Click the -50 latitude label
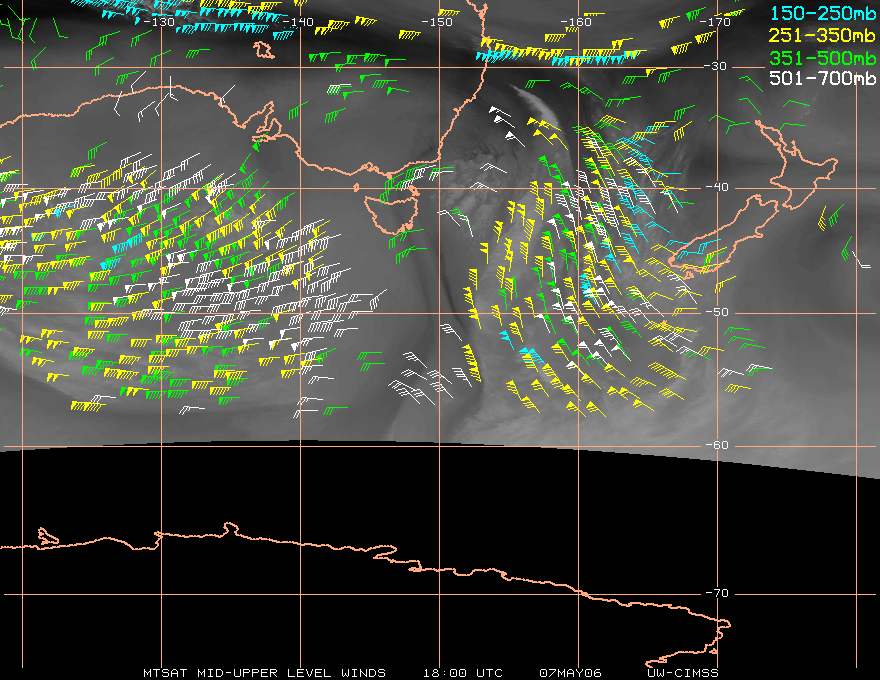Viewport: 880px width, 680px height. click(717, 312)
